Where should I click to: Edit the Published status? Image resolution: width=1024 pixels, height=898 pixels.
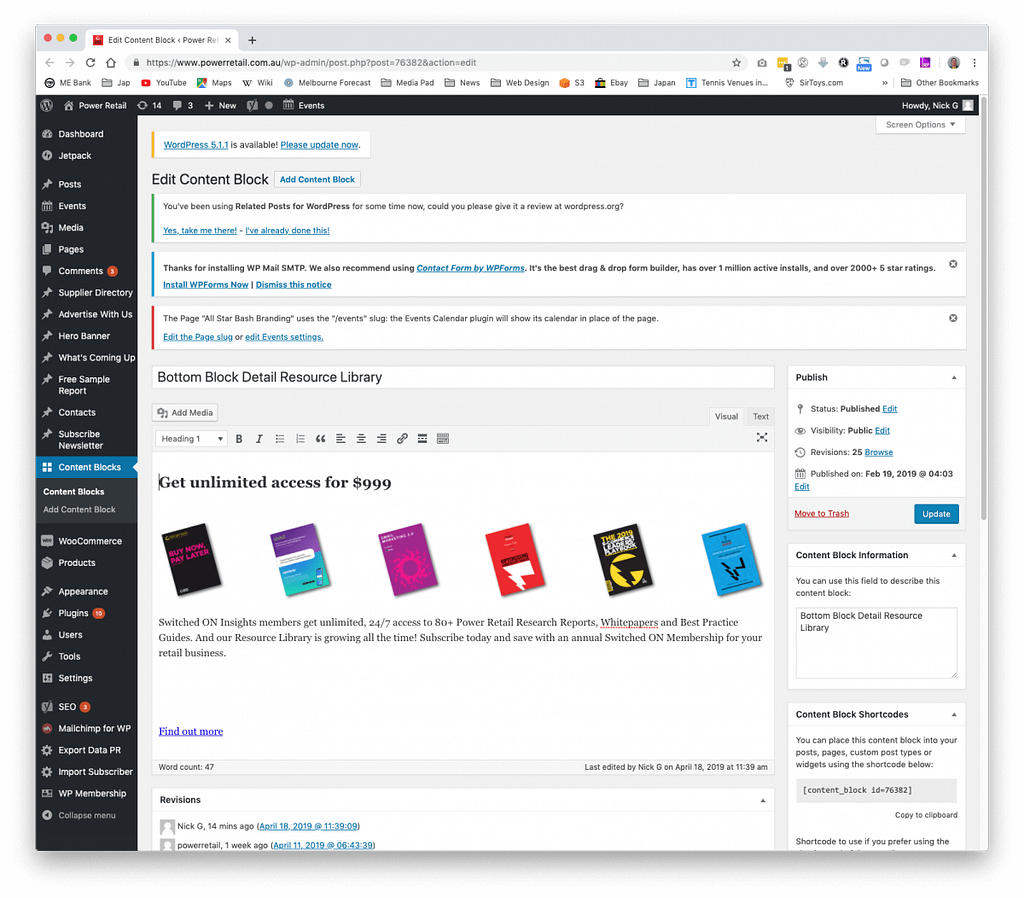pos(889,409)
